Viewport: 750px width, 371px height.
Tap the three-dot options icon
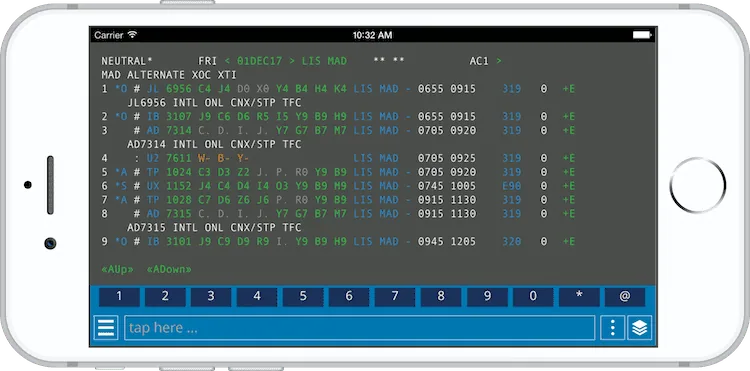(x=612, y=328)
